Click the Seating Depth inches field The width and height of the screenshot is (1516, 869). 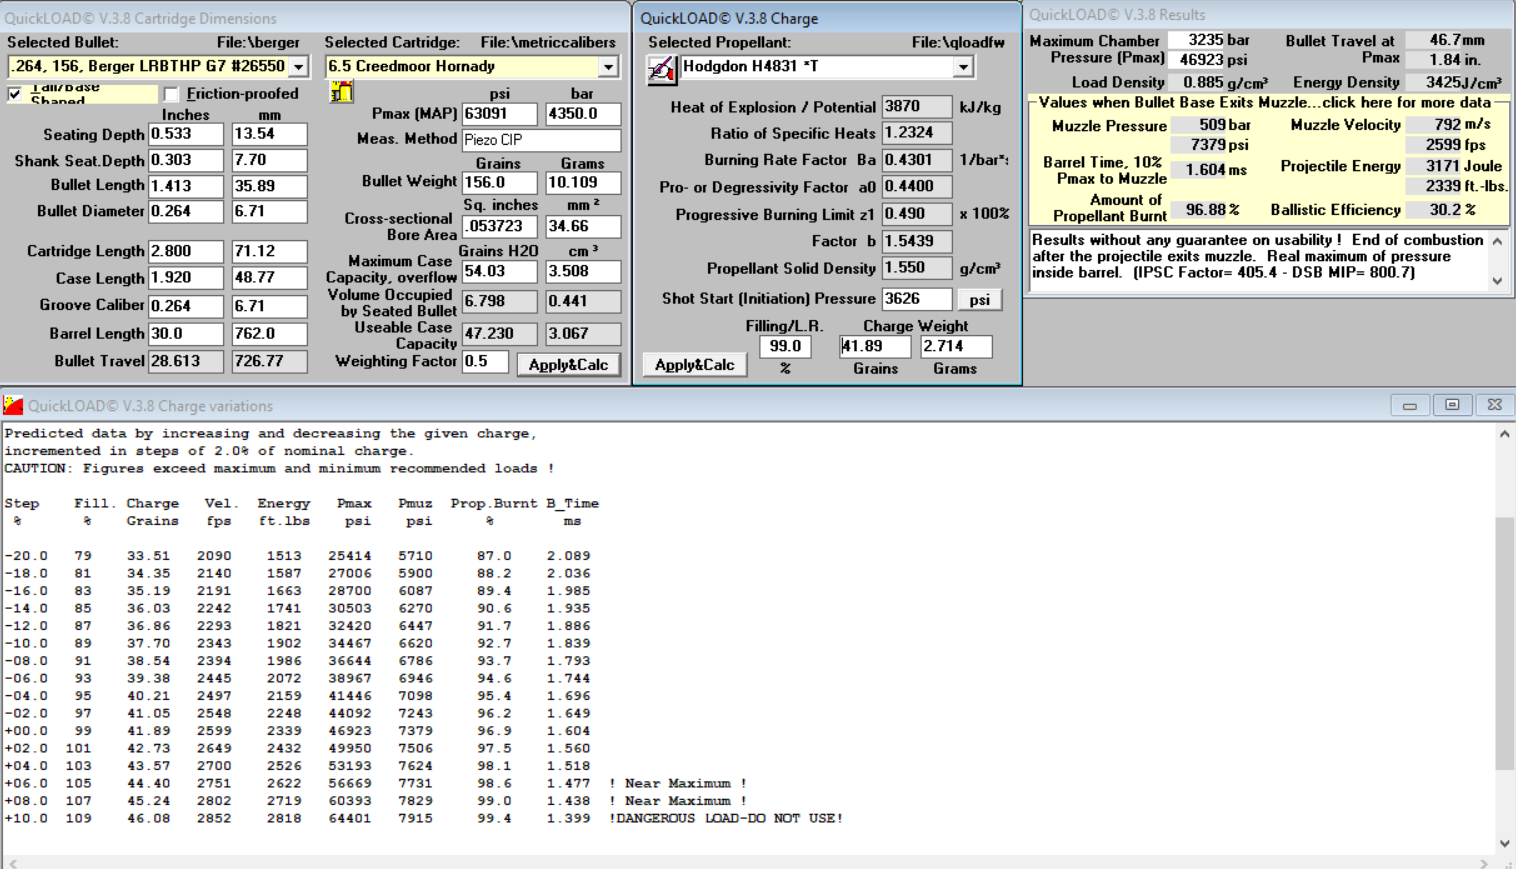(186, 134)
